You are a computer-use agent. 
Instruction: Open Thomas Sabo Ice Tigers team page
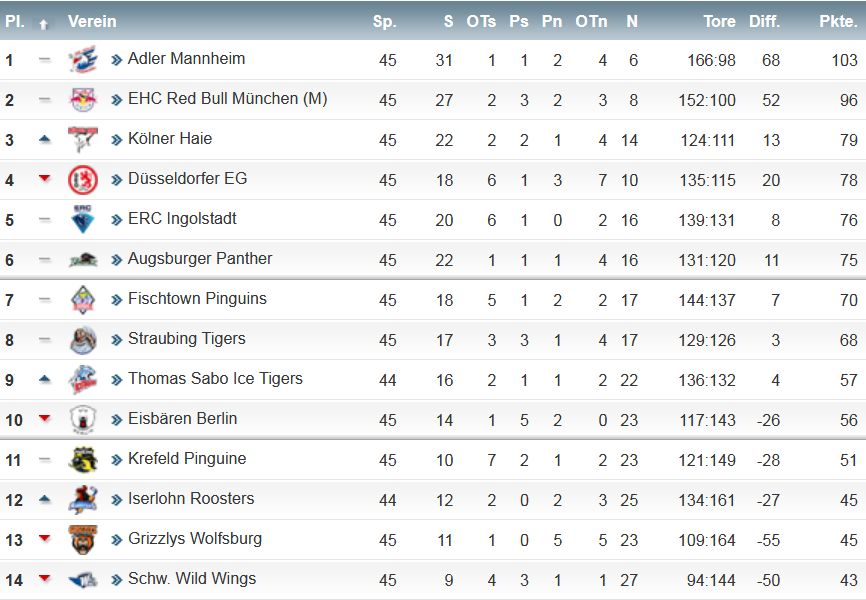tap(215, 378)
